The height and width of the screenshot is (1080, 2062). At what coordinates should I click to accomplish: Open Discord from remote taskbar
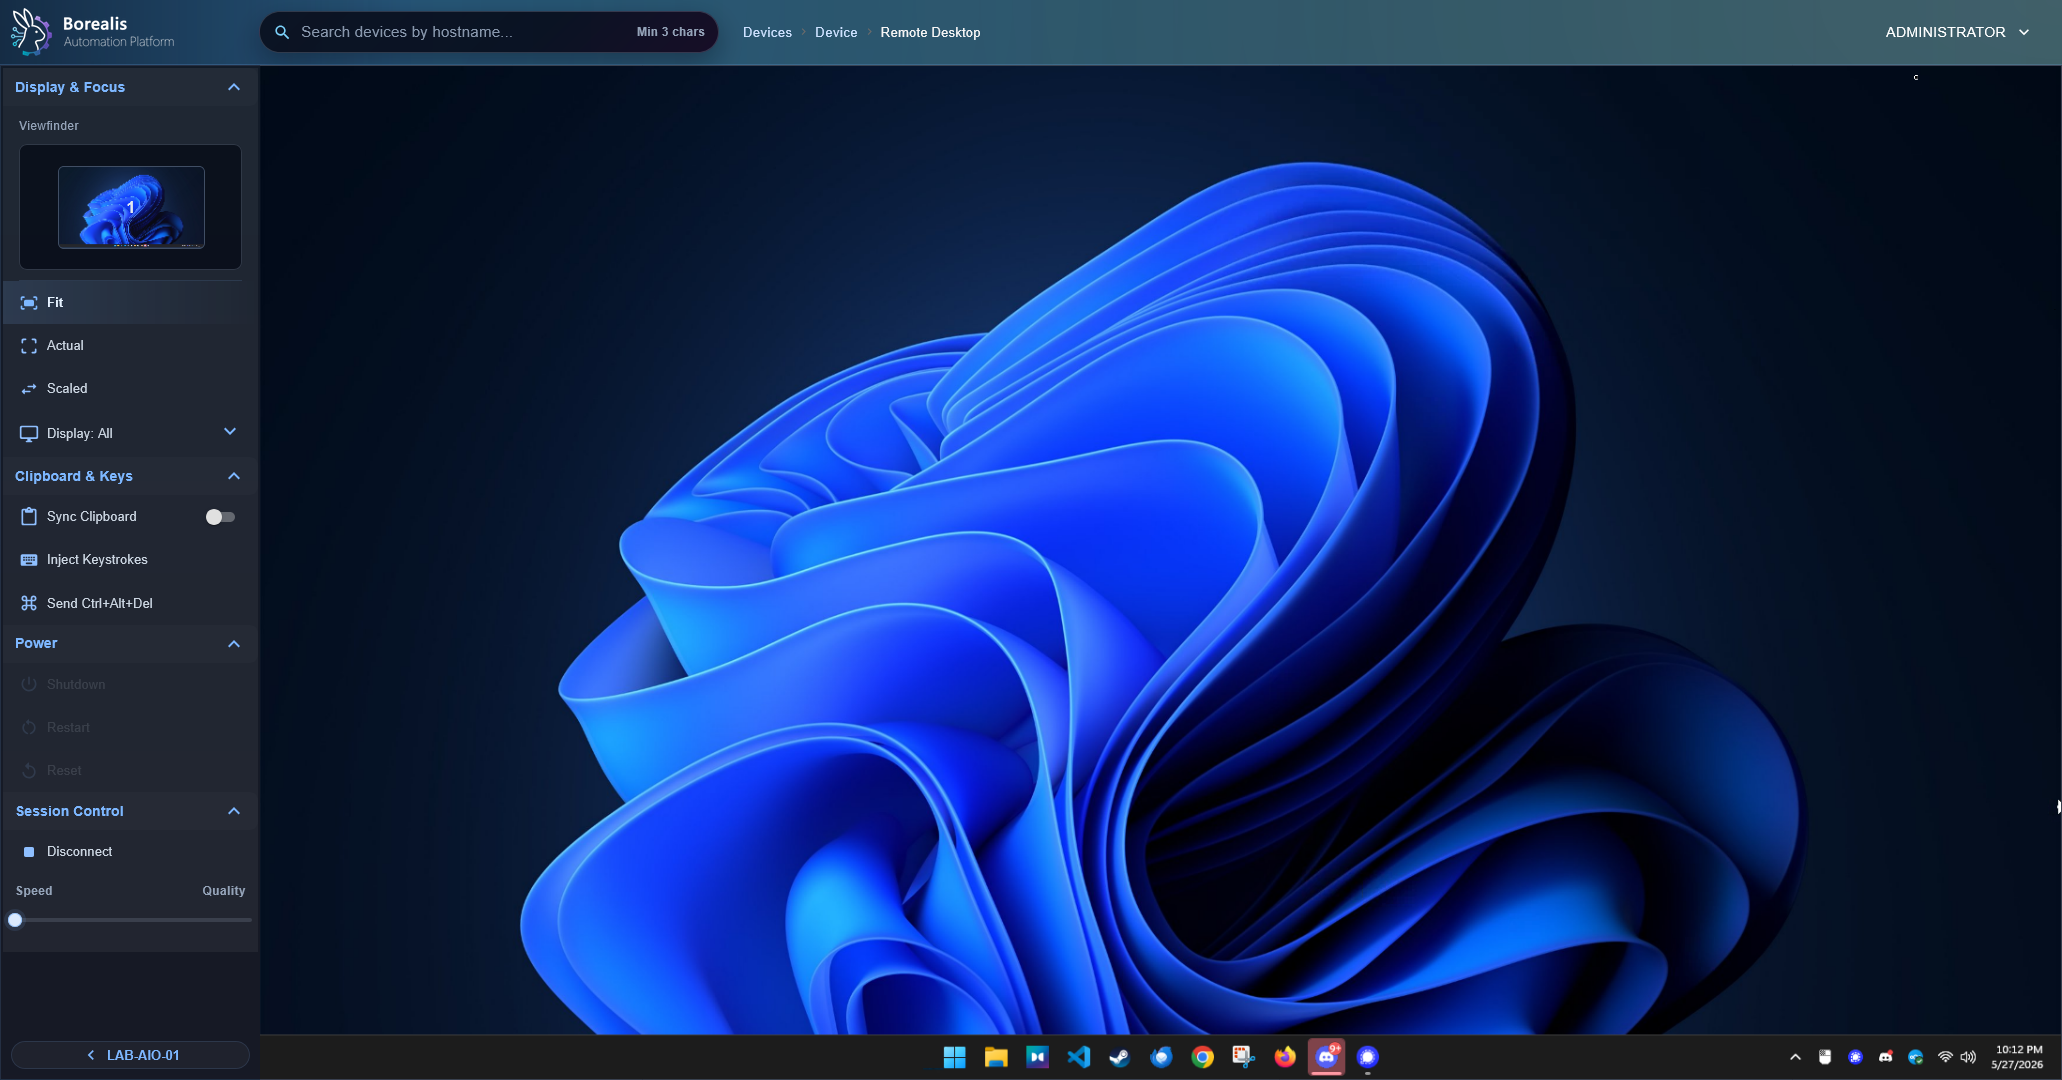[1326, 1057]
